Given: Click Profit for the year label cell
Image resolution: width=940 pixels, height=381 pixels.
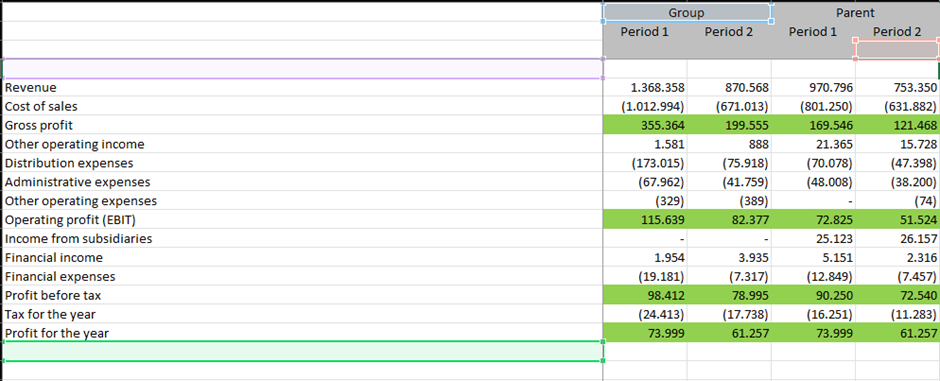Looking at the screenshot, I should click(x=302, y=333).
